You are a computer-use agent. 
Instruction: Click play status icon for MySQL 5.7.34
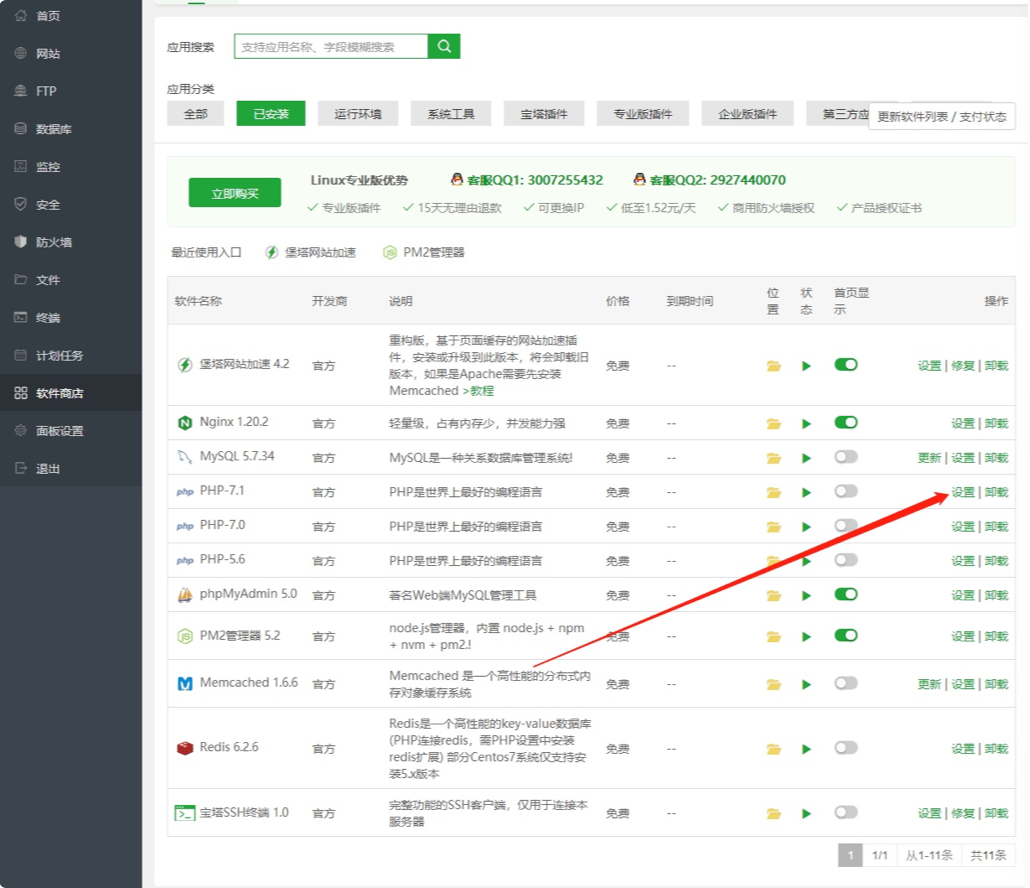[806, 458]
